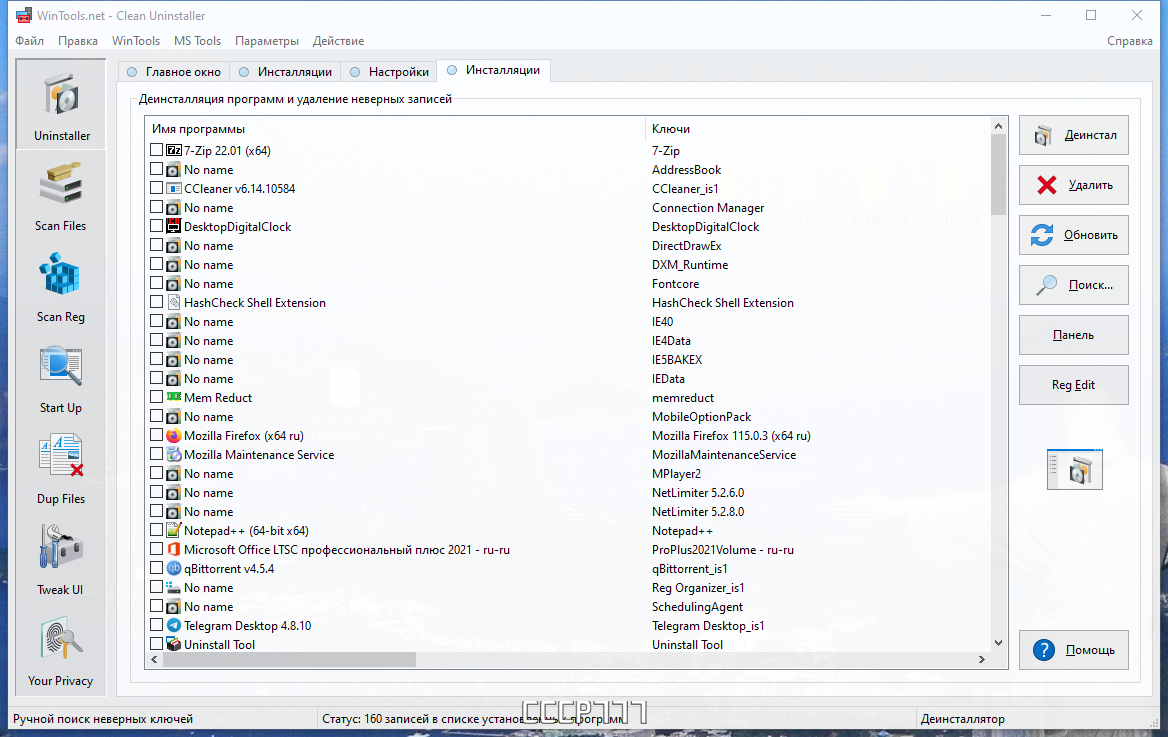
Task: Open the Scan Reg tool
Action: tap(60, 287)
